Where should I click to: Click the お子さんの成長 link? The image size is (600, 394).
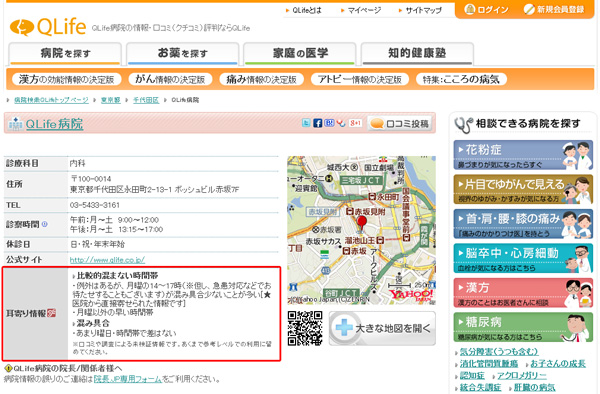[x=558, y=363]
